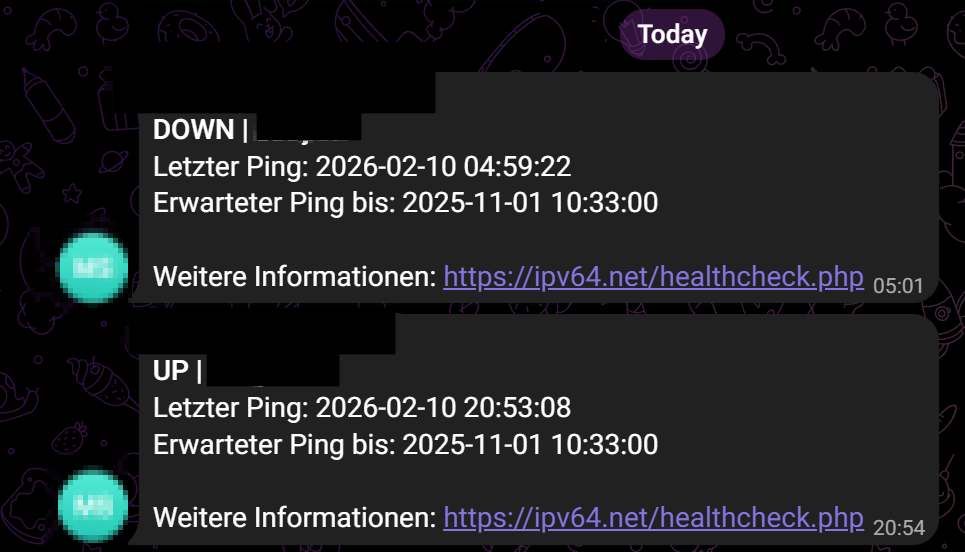
Task: Click the Erwarteter Ping line in DOWN message
Action: coord(405,203)
